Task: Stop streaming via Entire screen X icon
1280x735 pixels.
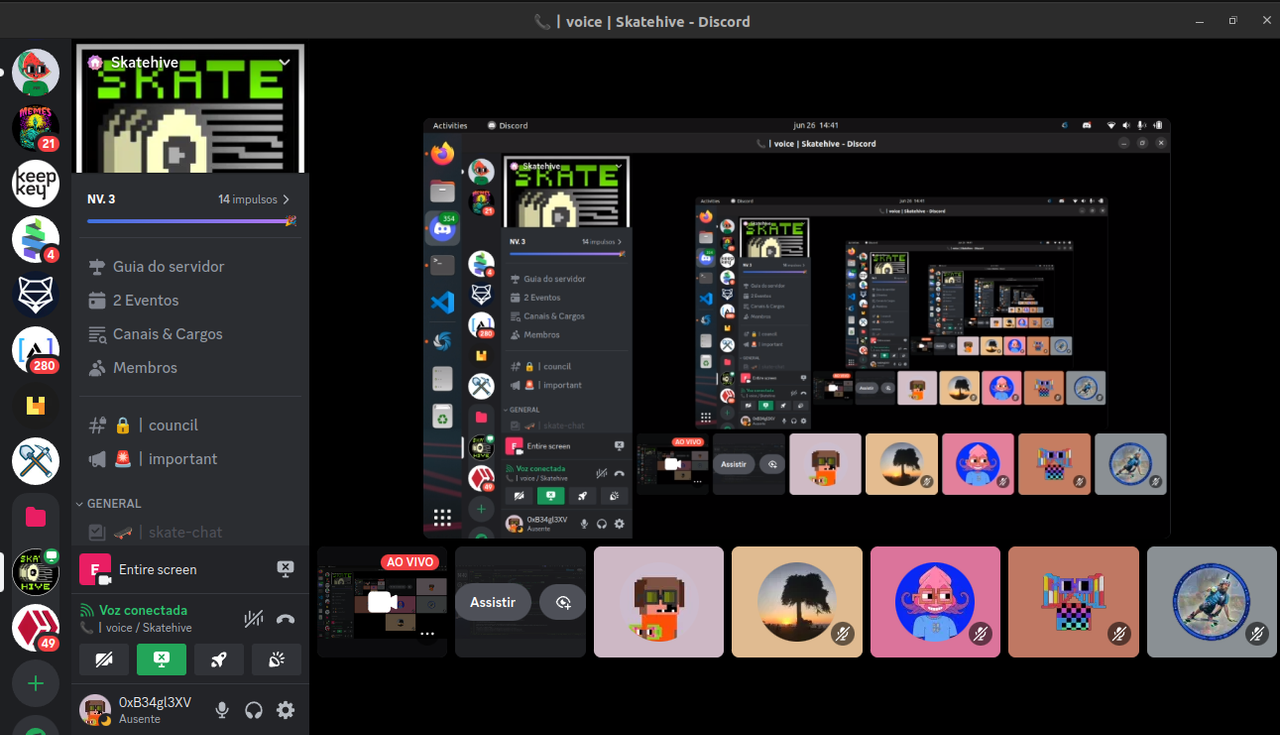Action: (285, 569)
